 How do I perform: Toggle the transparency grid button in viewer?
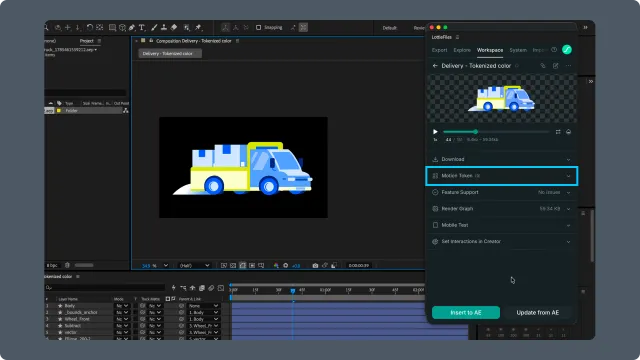pos(233,265)
